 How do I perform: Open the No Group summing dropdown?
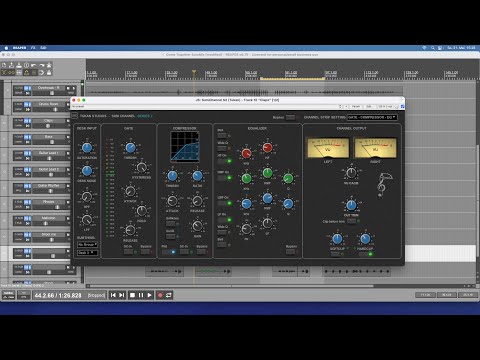pyautogui.click(x=87, y=245)
